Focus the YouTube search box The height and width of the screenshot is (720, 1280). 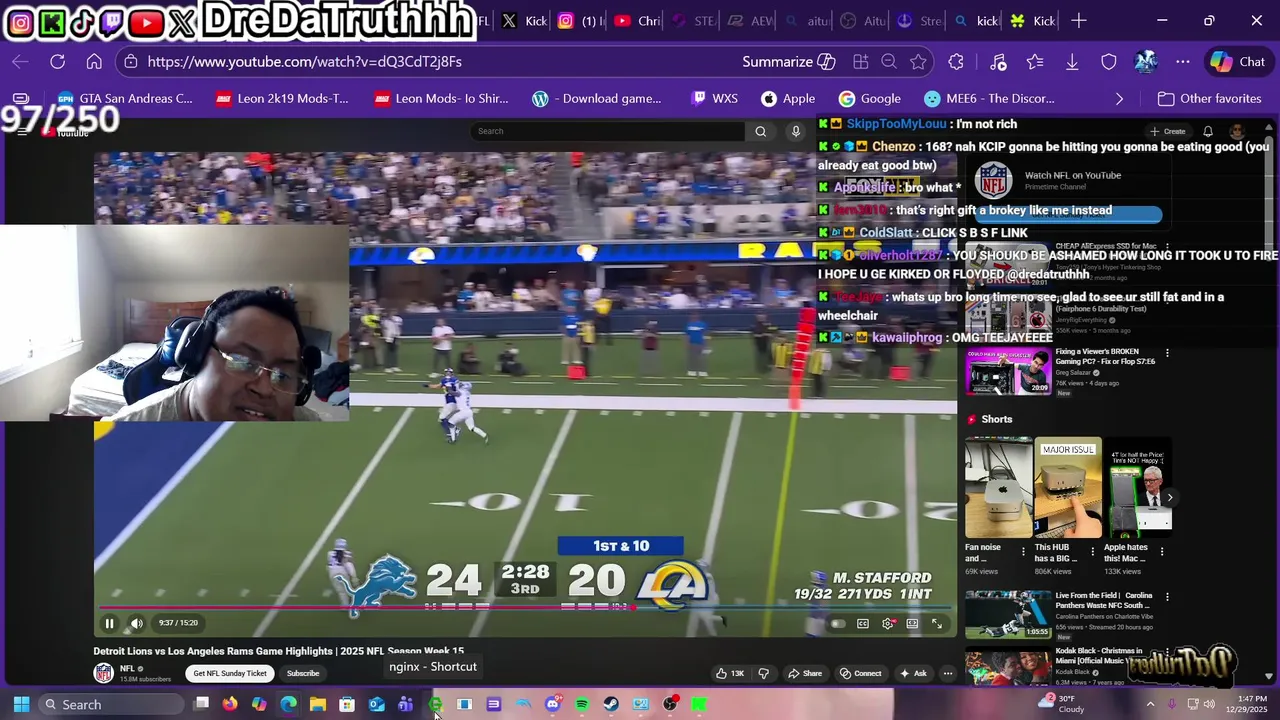tap(608, 131)
